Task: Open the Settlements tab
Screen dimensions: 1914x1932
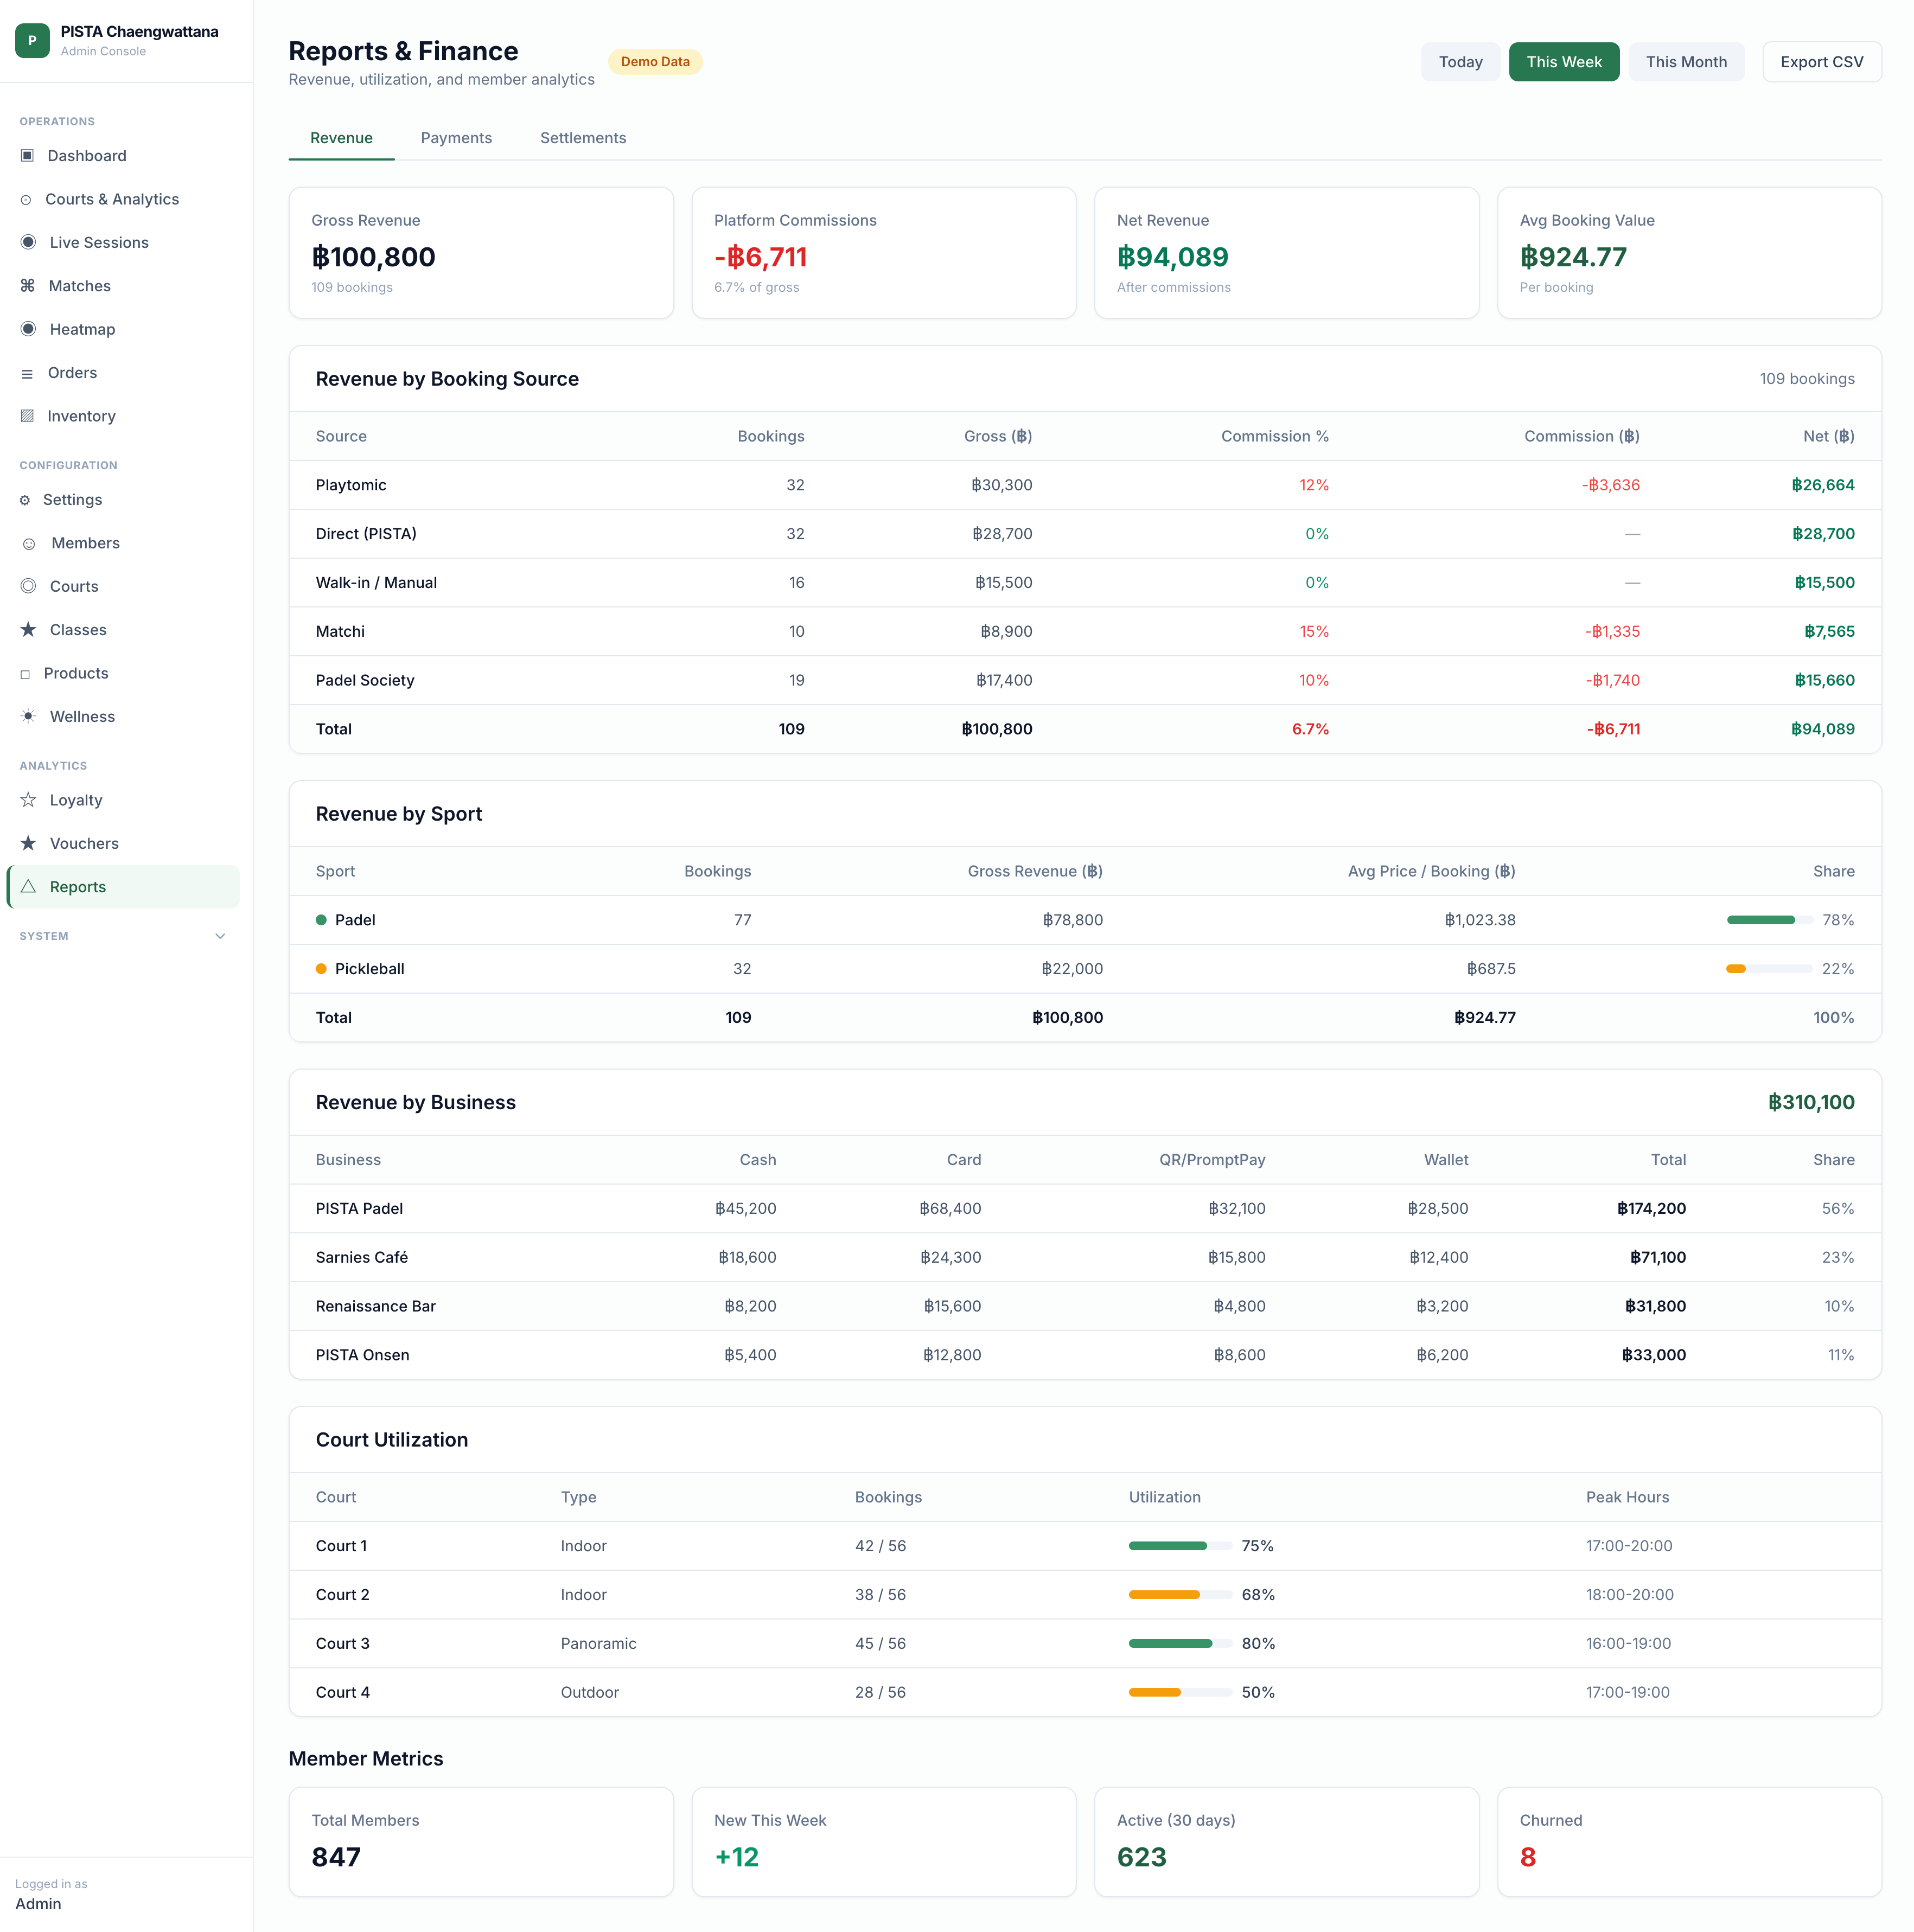Action: pos(582,138)
